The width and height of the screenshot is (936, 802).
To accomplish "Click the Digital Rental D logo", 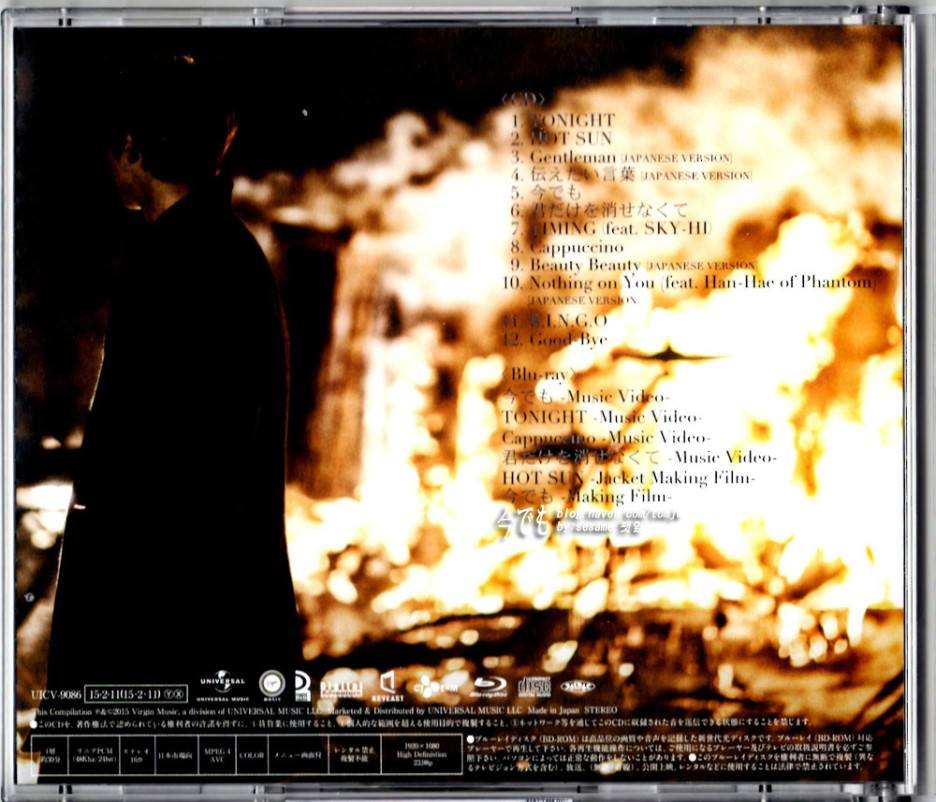I will [x=303, y=687].
